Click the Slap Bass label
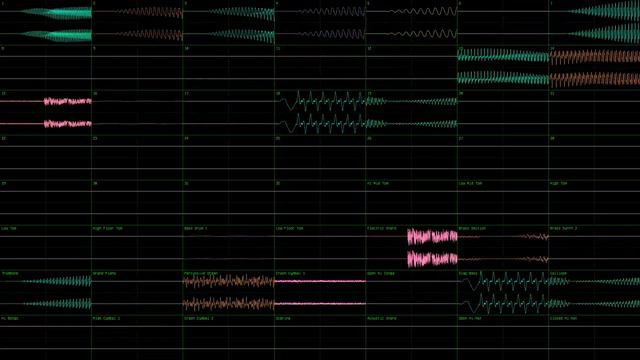This screenshot has height=360, width=640. (468, 273)
